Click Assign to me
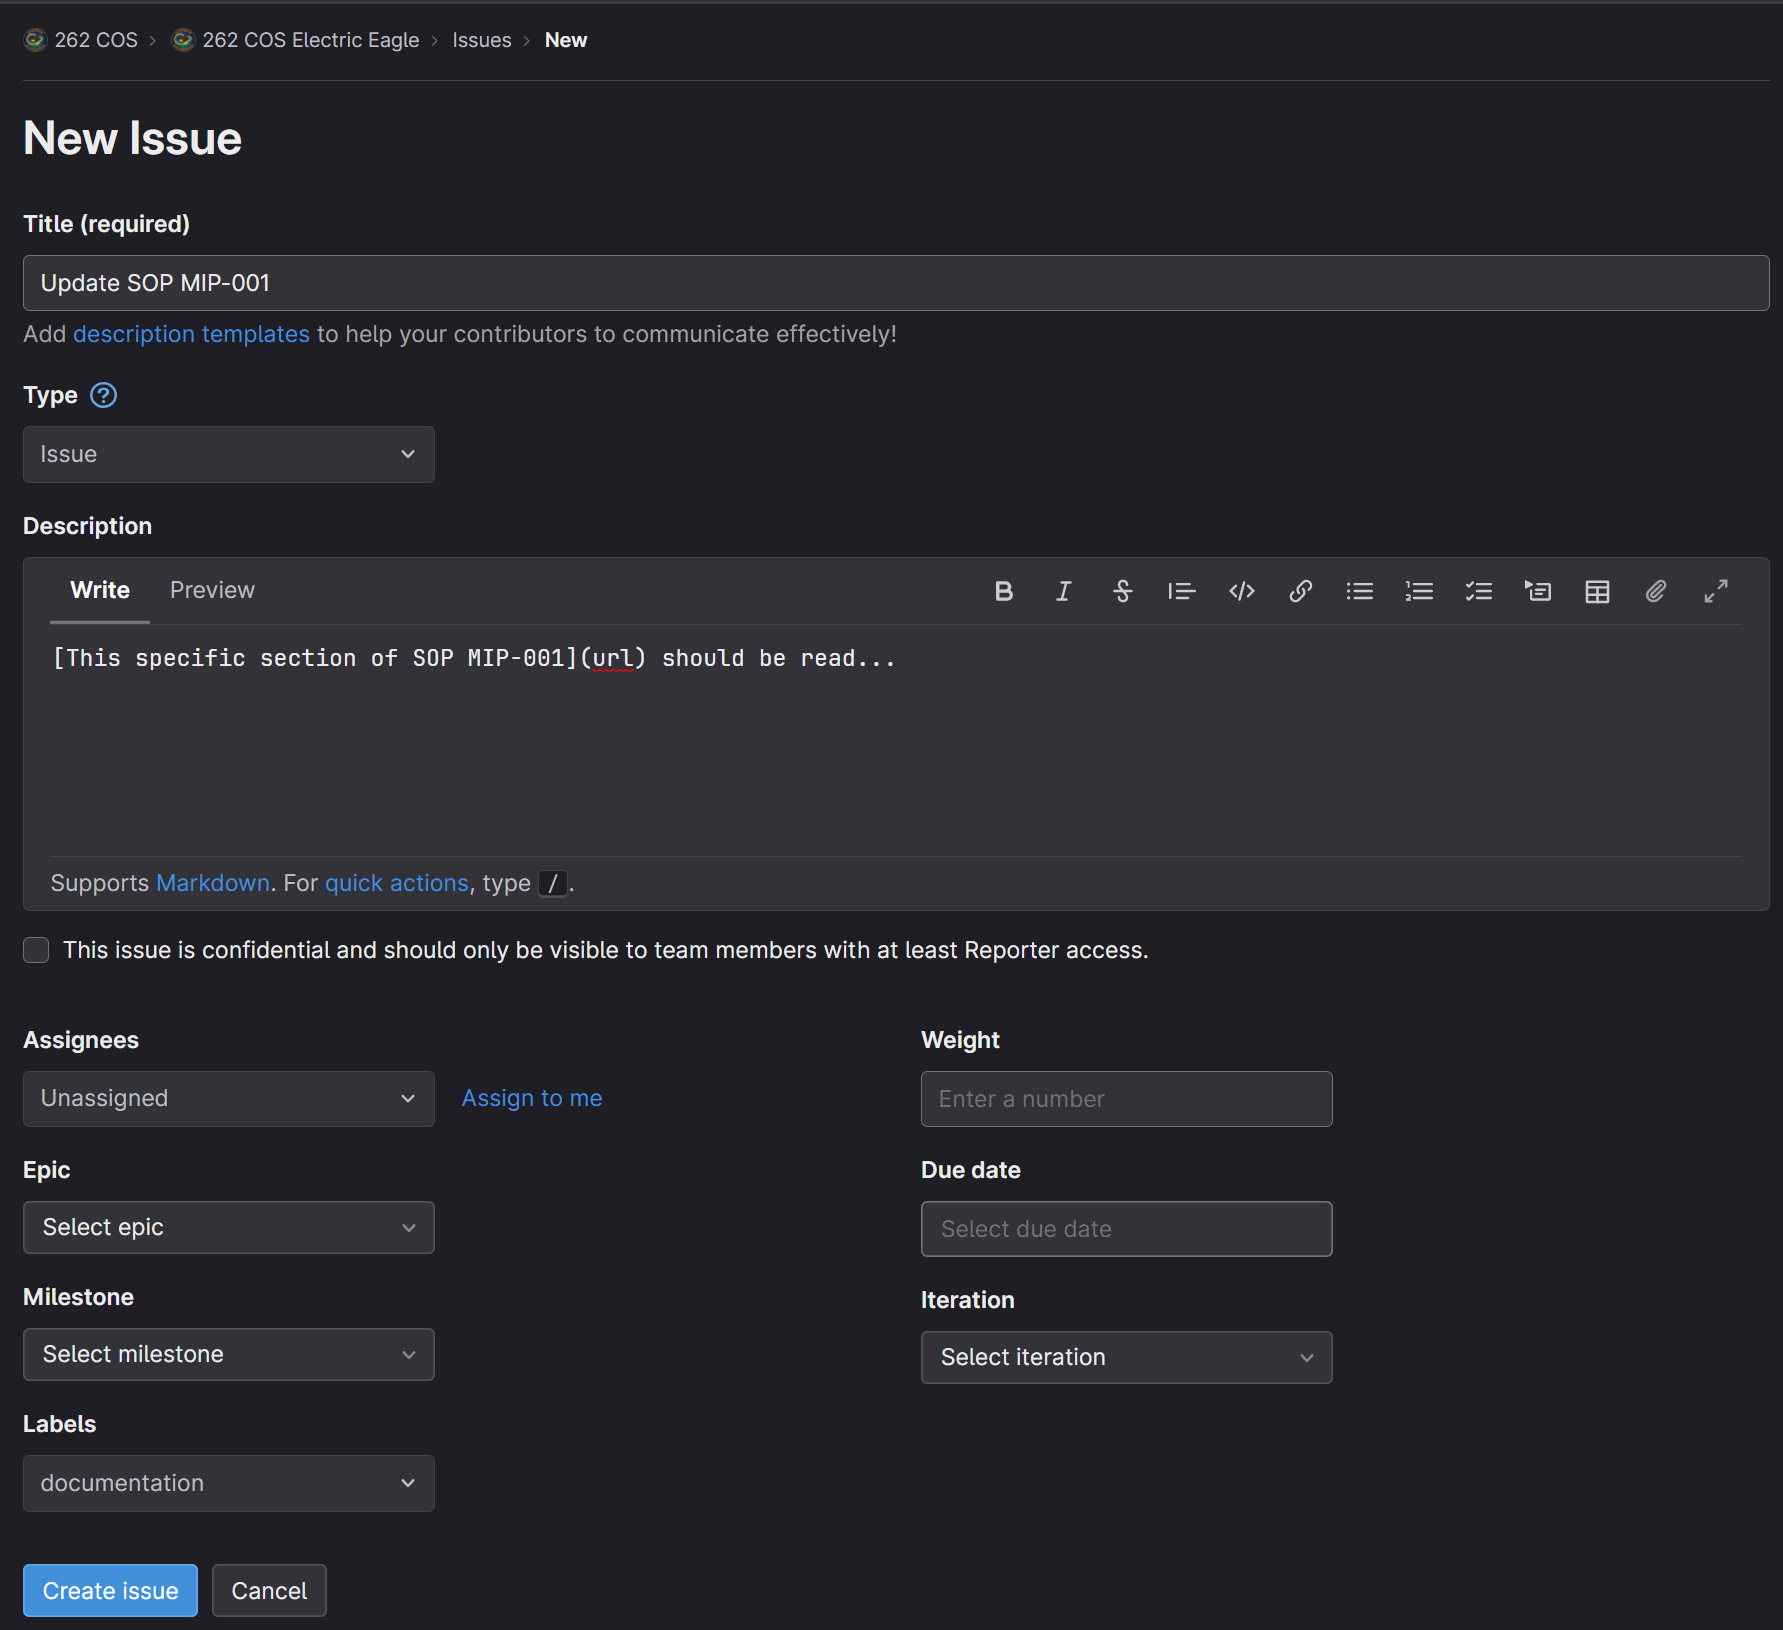 [532, 1098]
